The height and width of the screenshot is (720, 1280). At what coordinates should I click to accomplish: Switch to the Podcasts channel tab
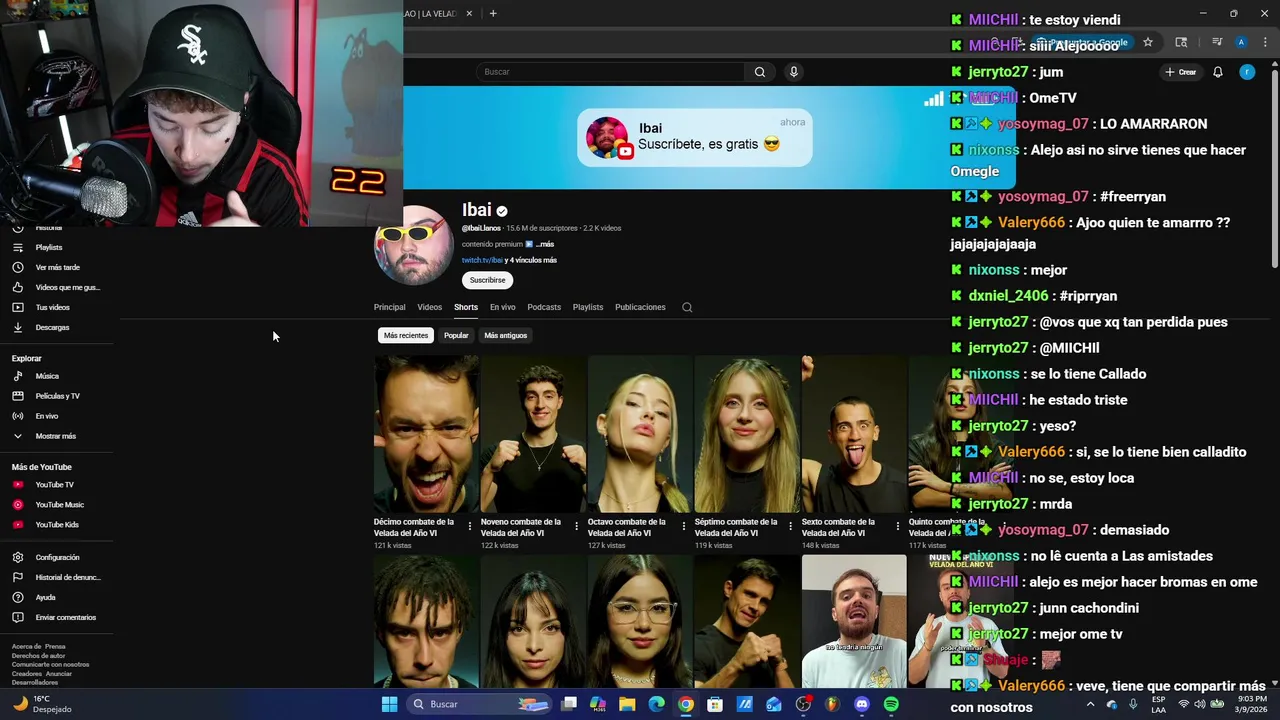coord(544,307)
